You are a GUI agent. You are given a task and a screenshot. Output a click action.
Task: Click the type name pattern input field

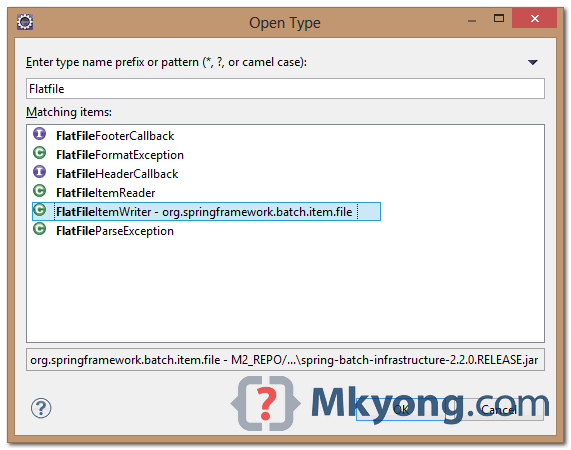285,88
